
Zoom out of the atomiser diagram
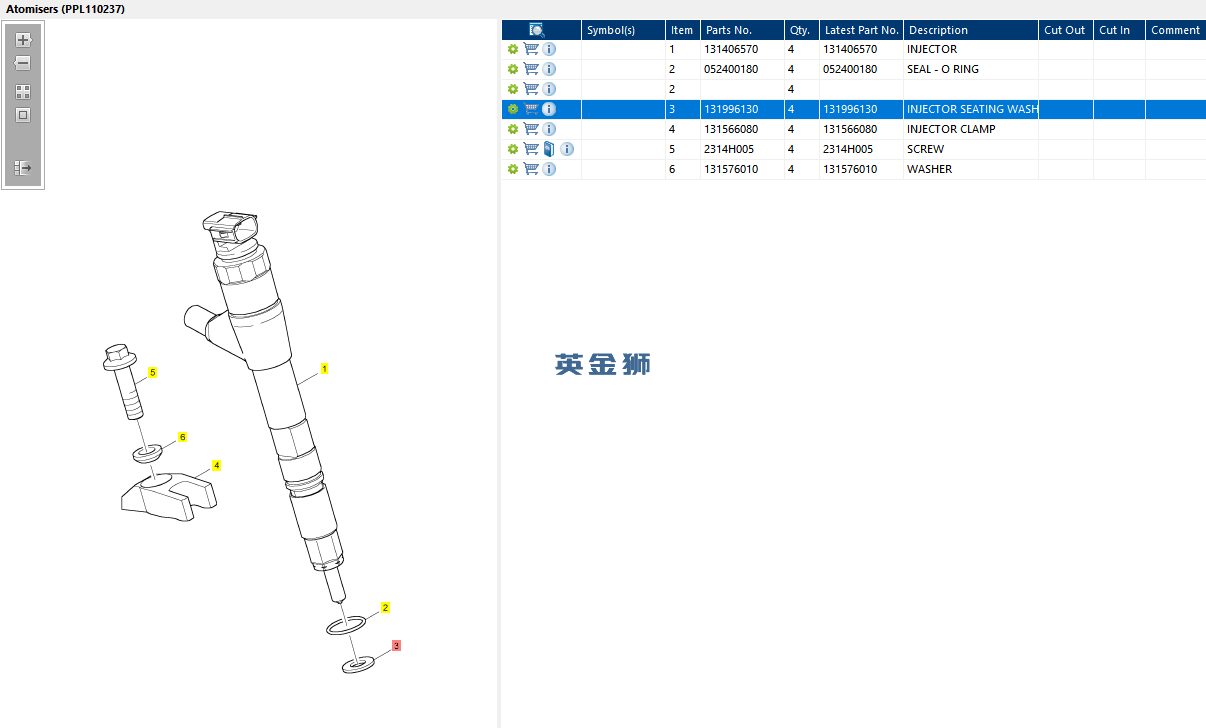[23, 63]
